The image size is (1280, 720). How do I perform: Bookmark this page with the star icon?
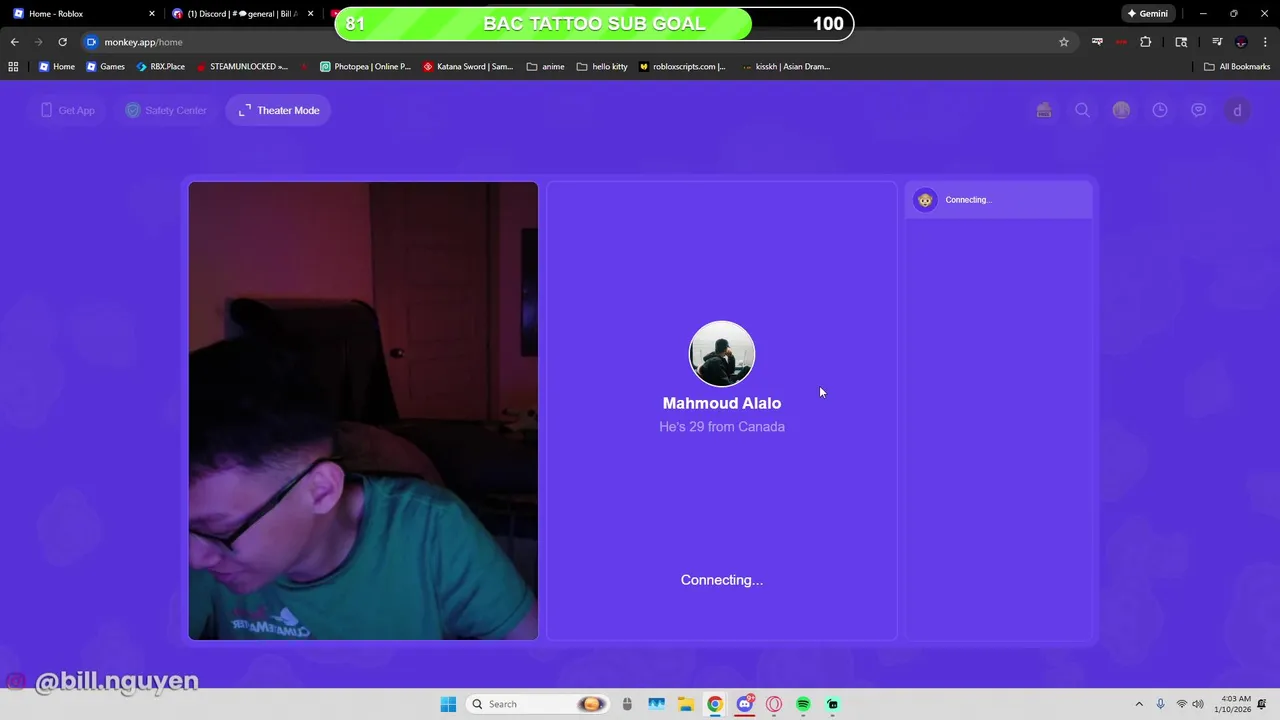coord(1064,42)
